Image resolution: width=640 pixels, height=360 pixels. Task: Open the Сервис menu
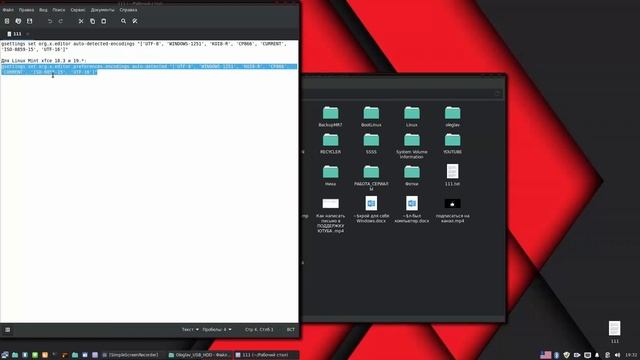(x=78, y=10)
